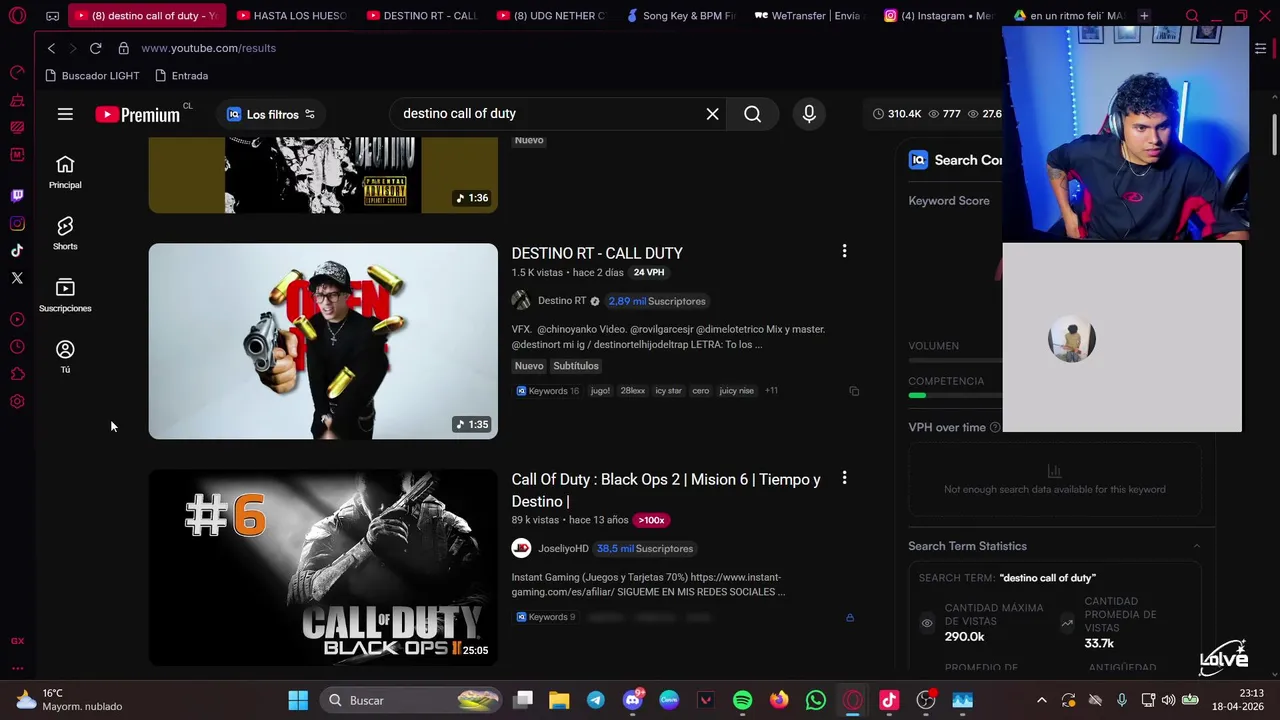
Task: Go back in browser history
Action: click(51, 48)
